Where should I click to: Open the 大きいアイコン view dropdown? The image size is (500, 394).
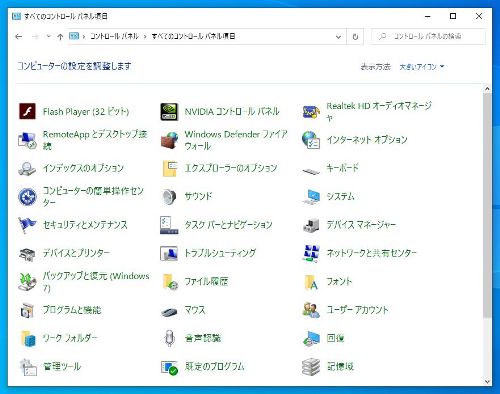click(x=422, y=67)
